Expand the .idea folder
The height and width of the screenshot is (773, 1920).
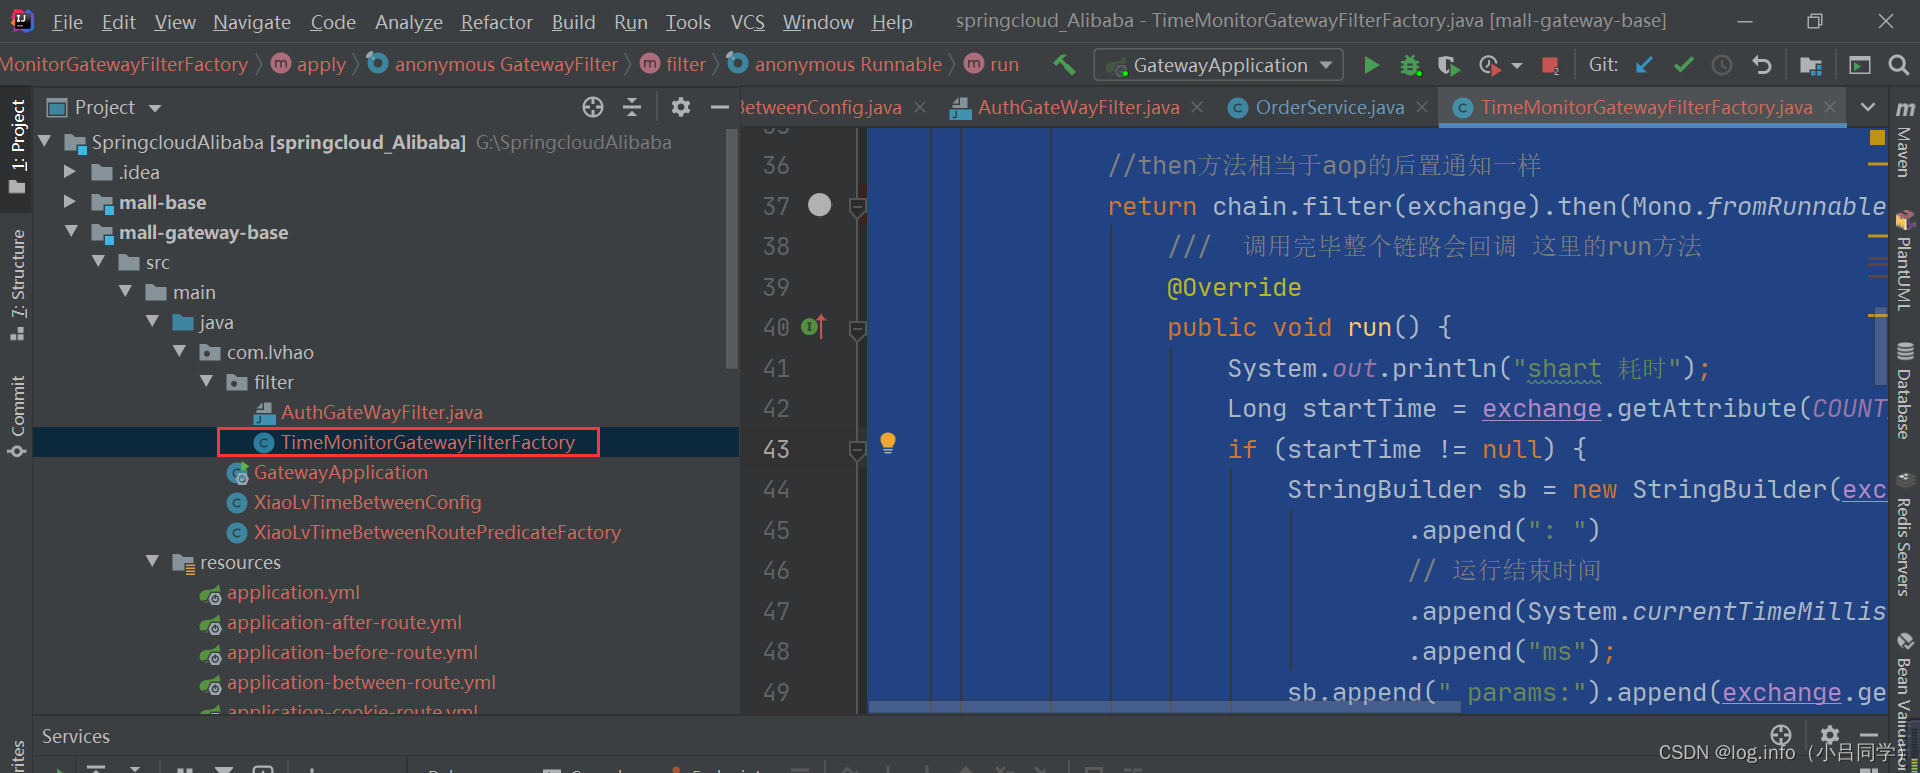(x=70, y=172)
